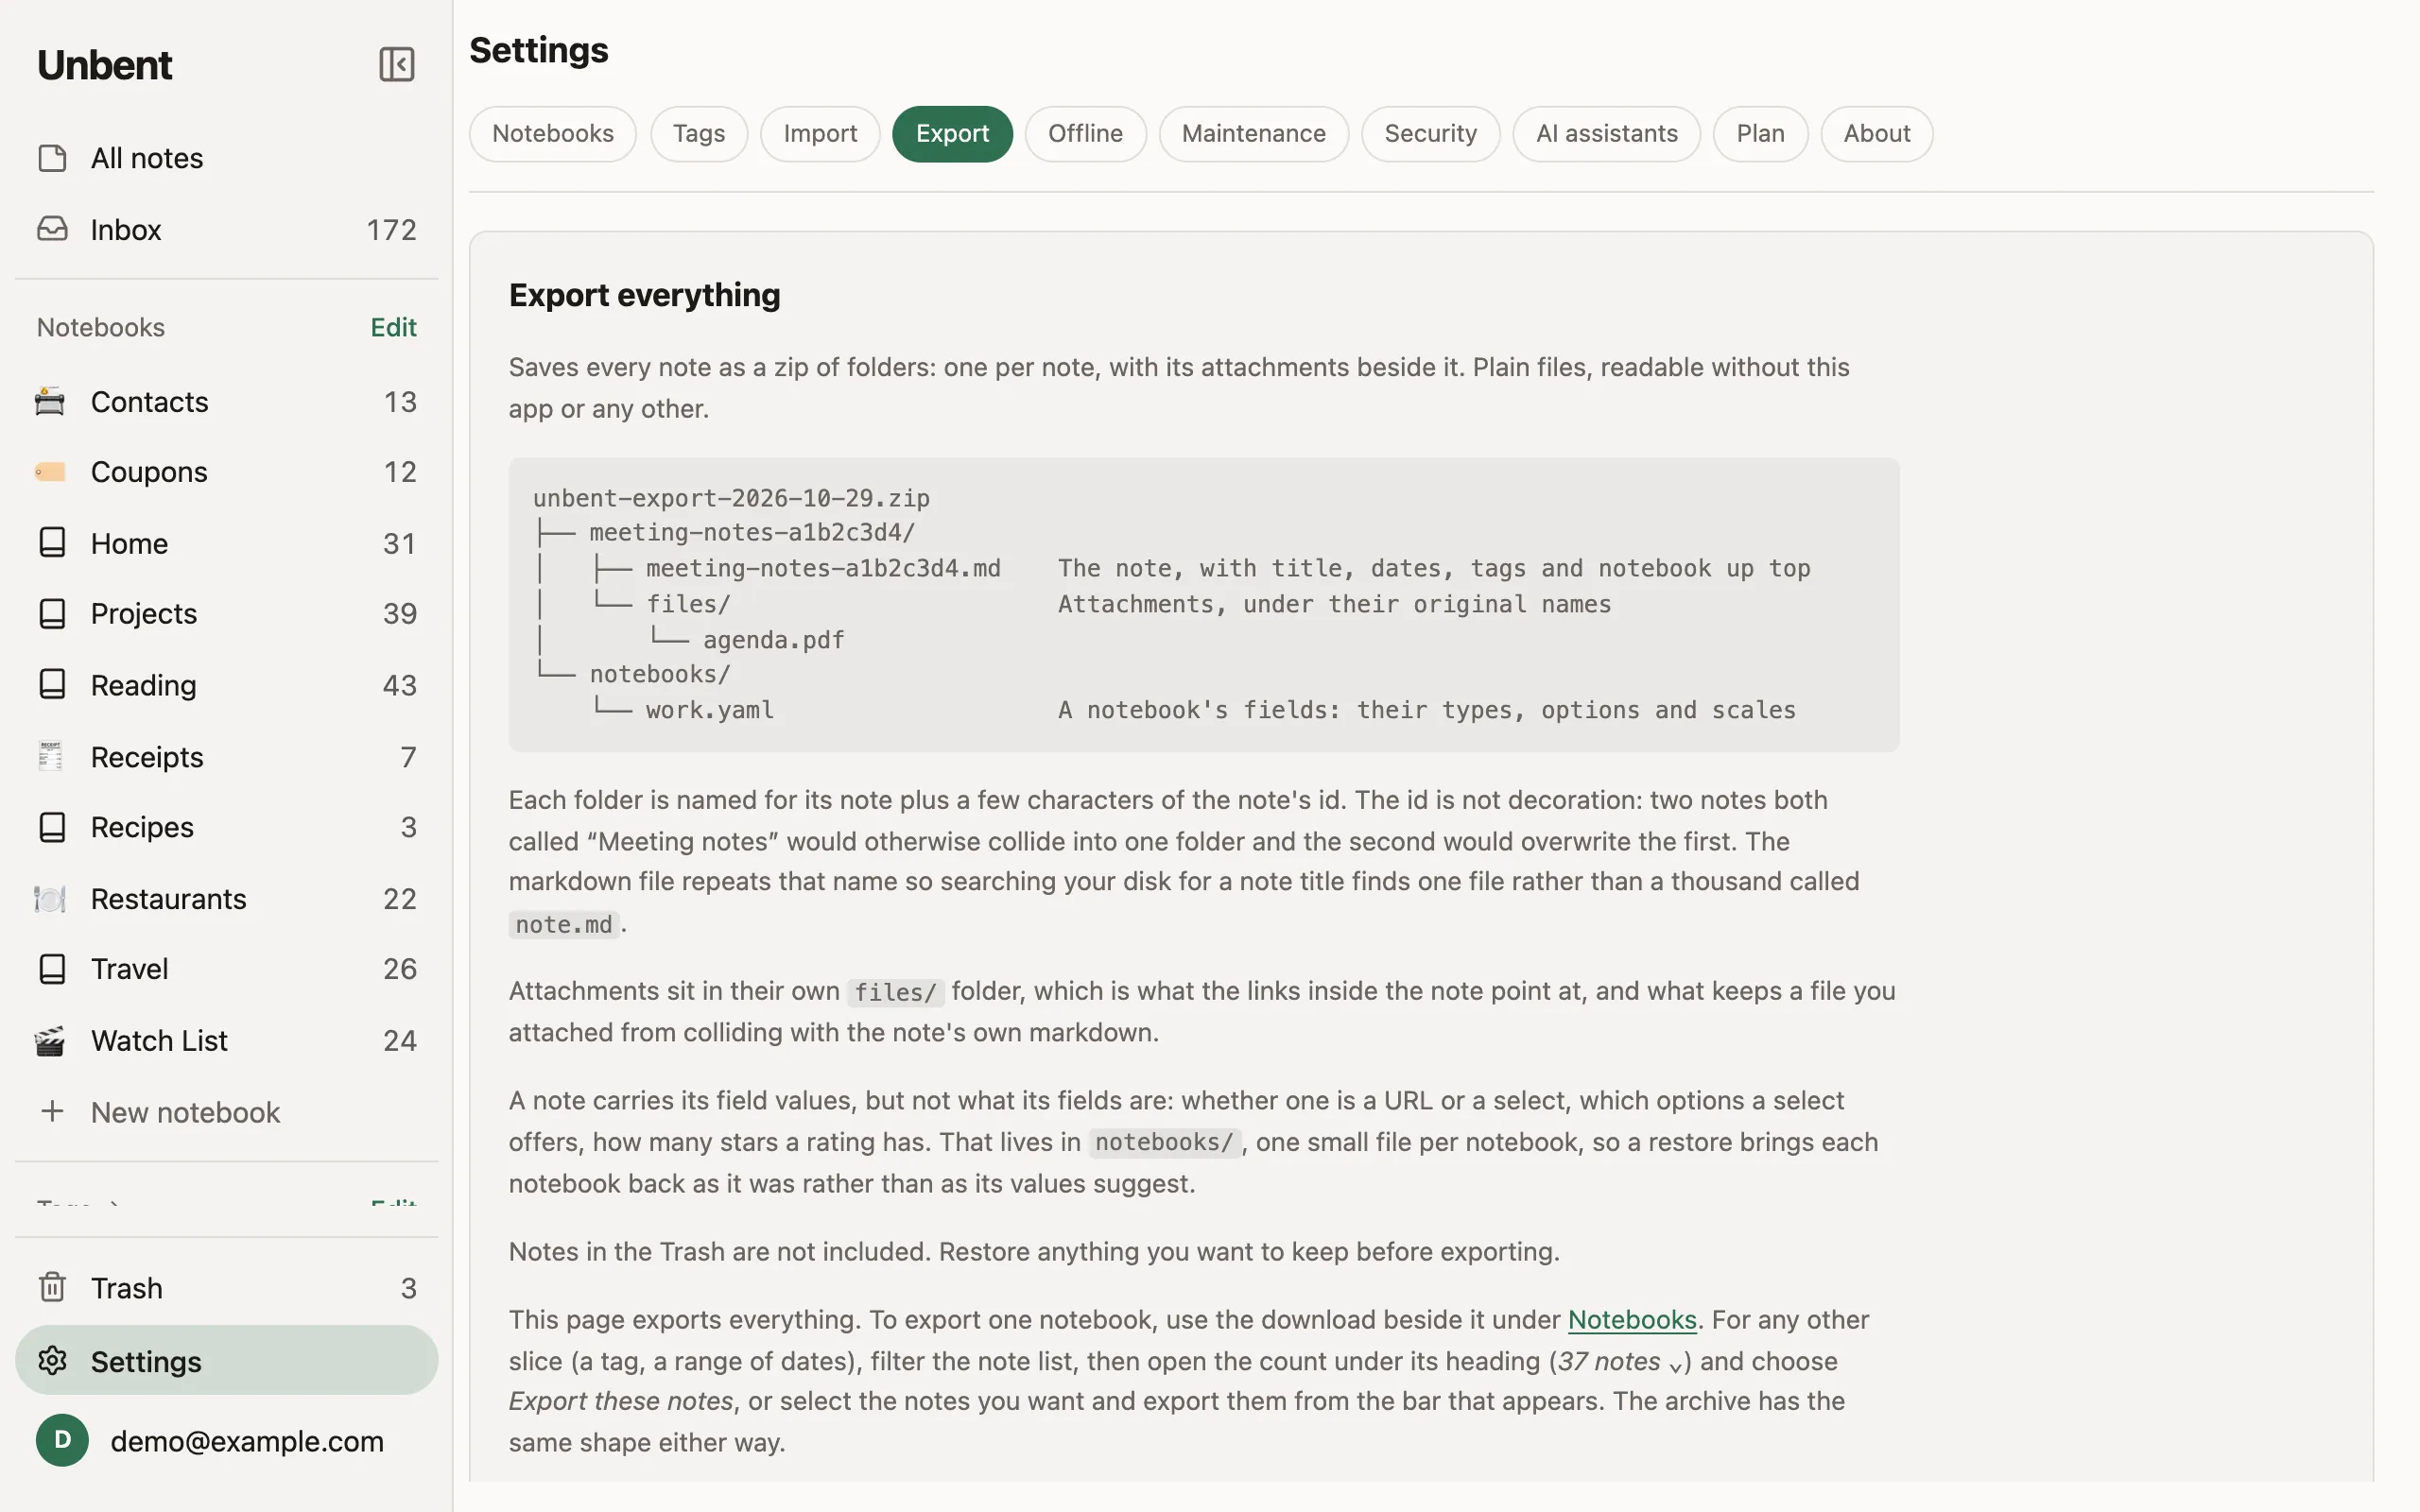Screen dimensions: 2420x1512
Task: Click the Trash bin icon
Action: [x=52, y=1288]
